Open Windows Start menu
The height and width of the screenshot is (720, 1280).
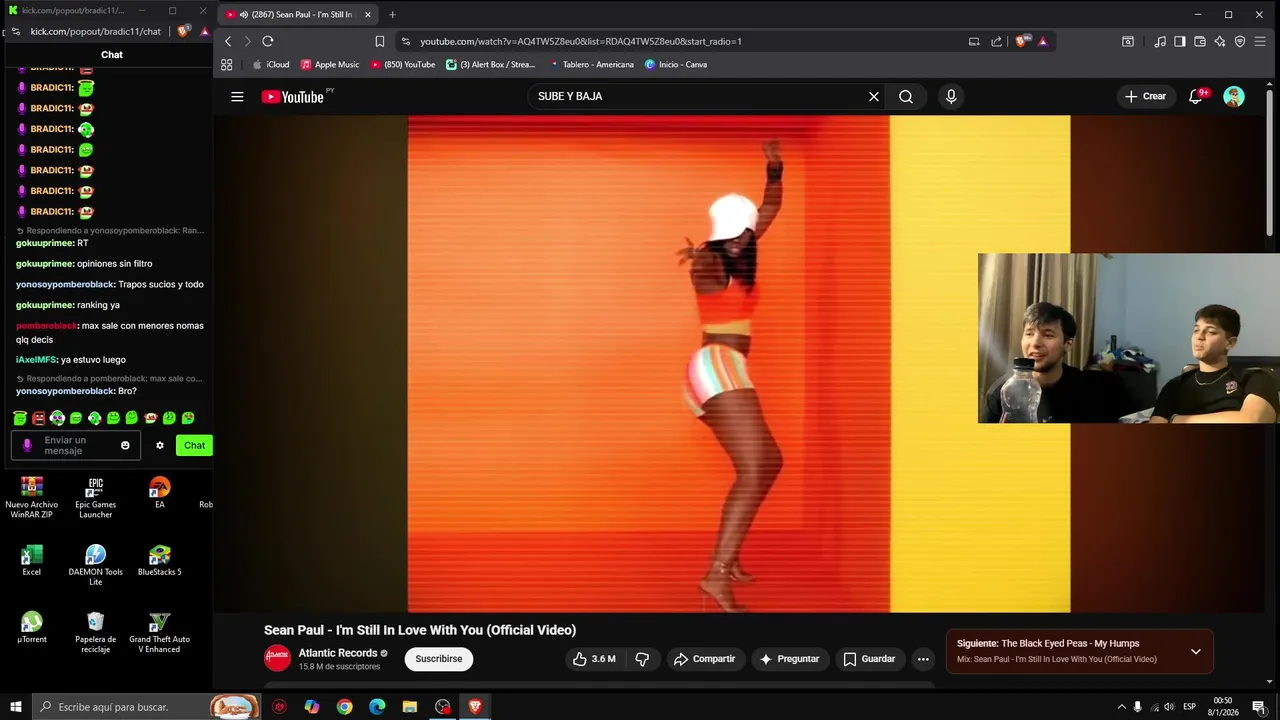pyautogui.click(x=16, y=707)
